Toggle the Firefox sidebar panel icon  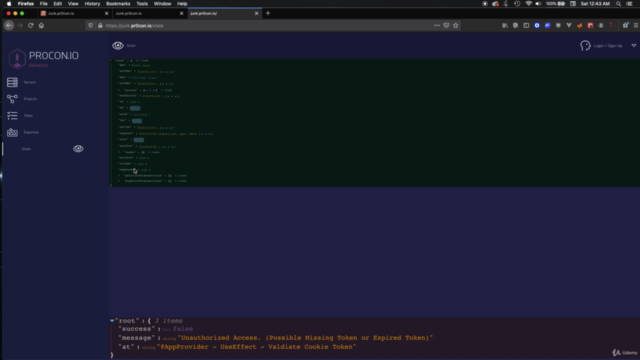click(x=526, y=25)
